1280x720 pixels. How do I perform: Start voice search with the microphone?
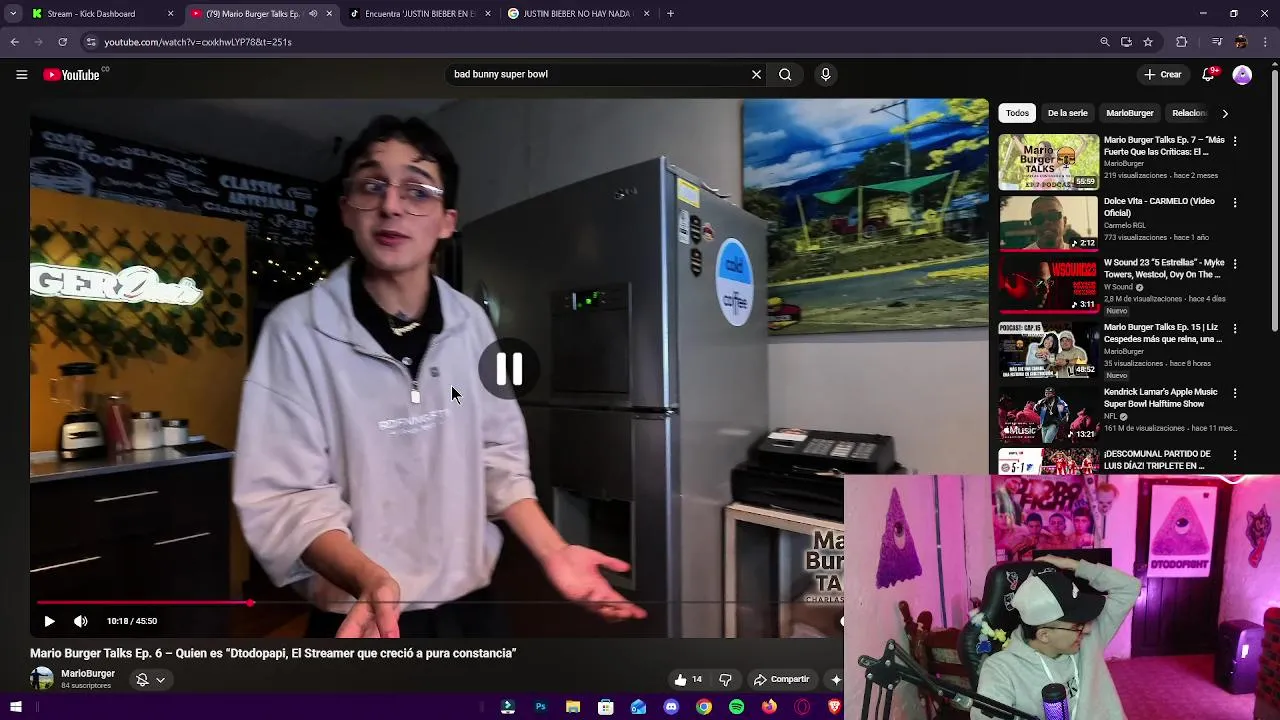[825, 74]
